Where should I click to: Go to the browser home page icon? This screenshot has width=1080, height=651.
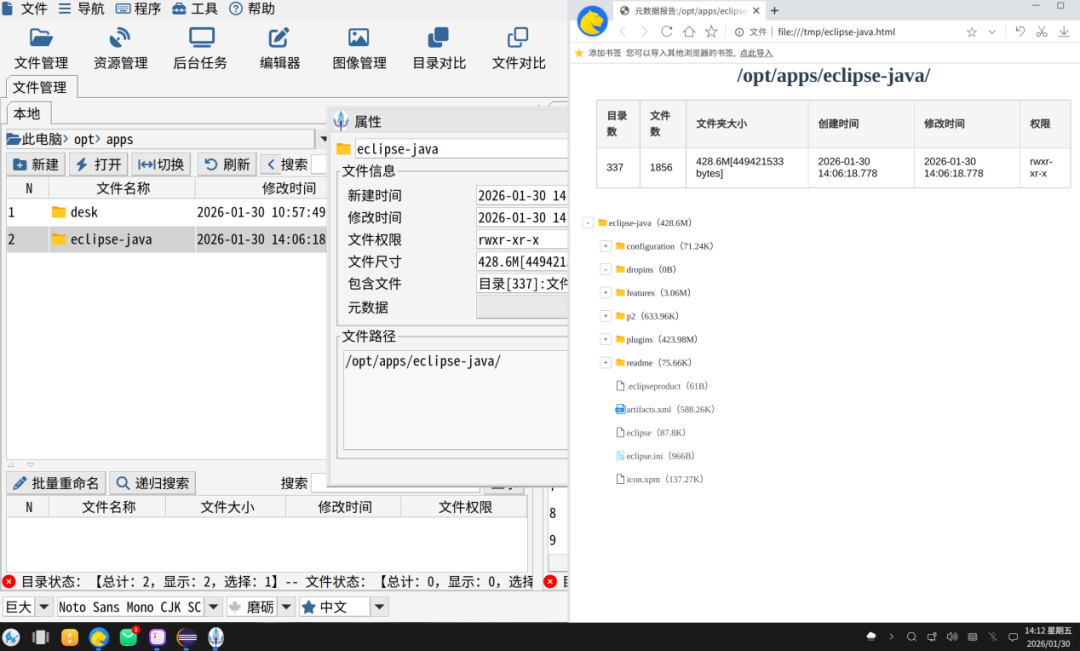689,32
